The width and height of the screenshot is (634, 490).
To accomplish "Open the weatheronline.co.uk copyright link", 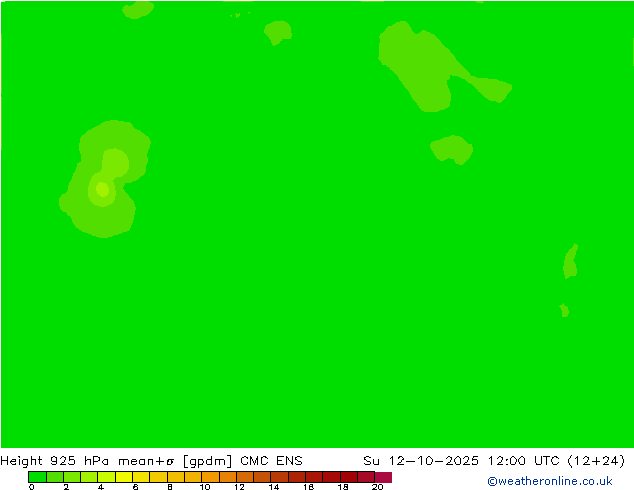I will coord(550,481).
